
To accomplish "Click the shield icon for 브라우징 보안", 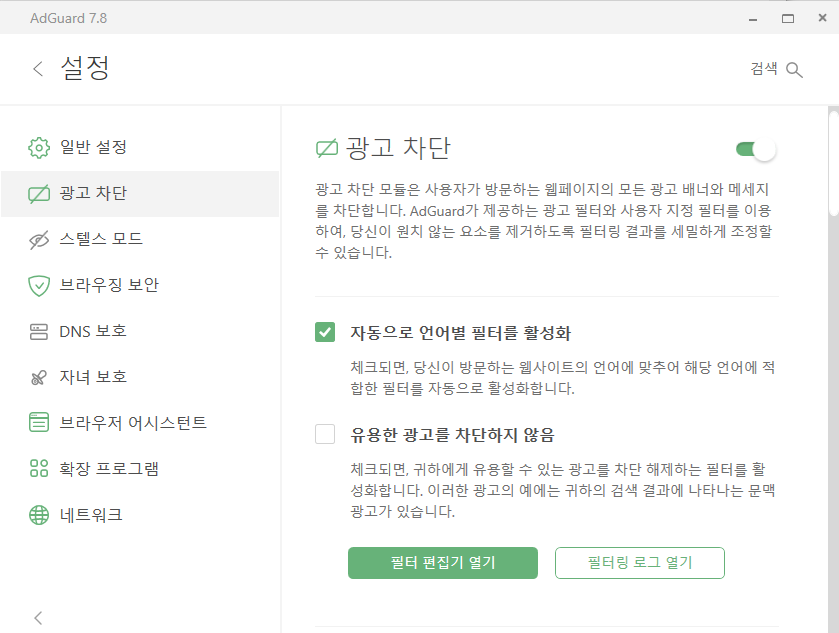I will click(39, 286).
